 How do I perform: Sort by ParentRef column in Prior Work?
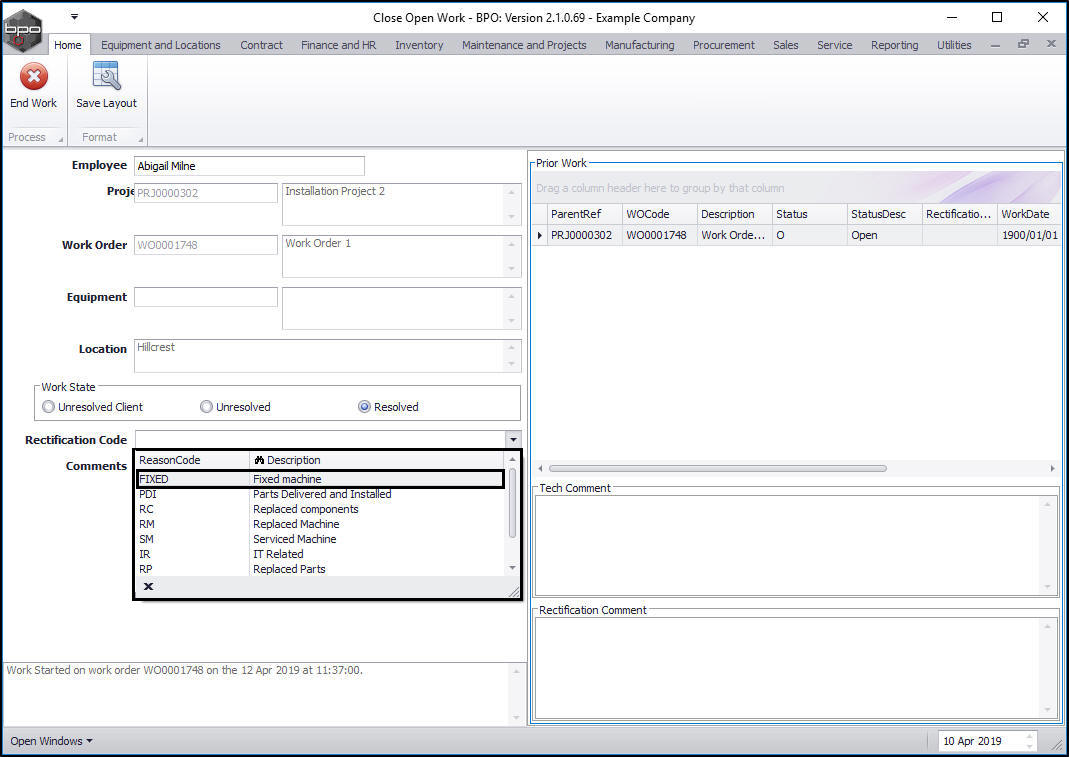tap(585, 214)
